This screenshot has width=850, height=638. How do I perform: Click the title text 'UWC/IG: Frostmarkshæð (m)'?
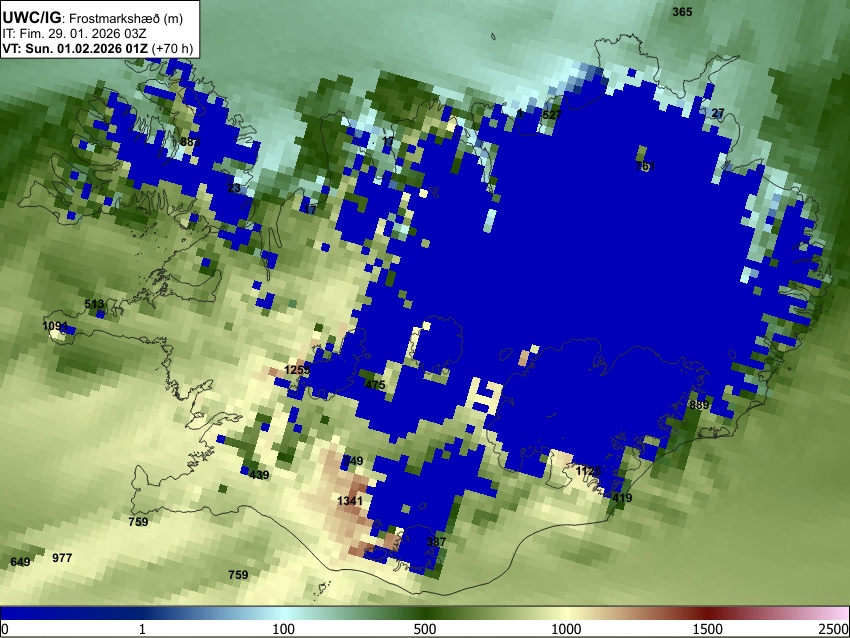93,18
